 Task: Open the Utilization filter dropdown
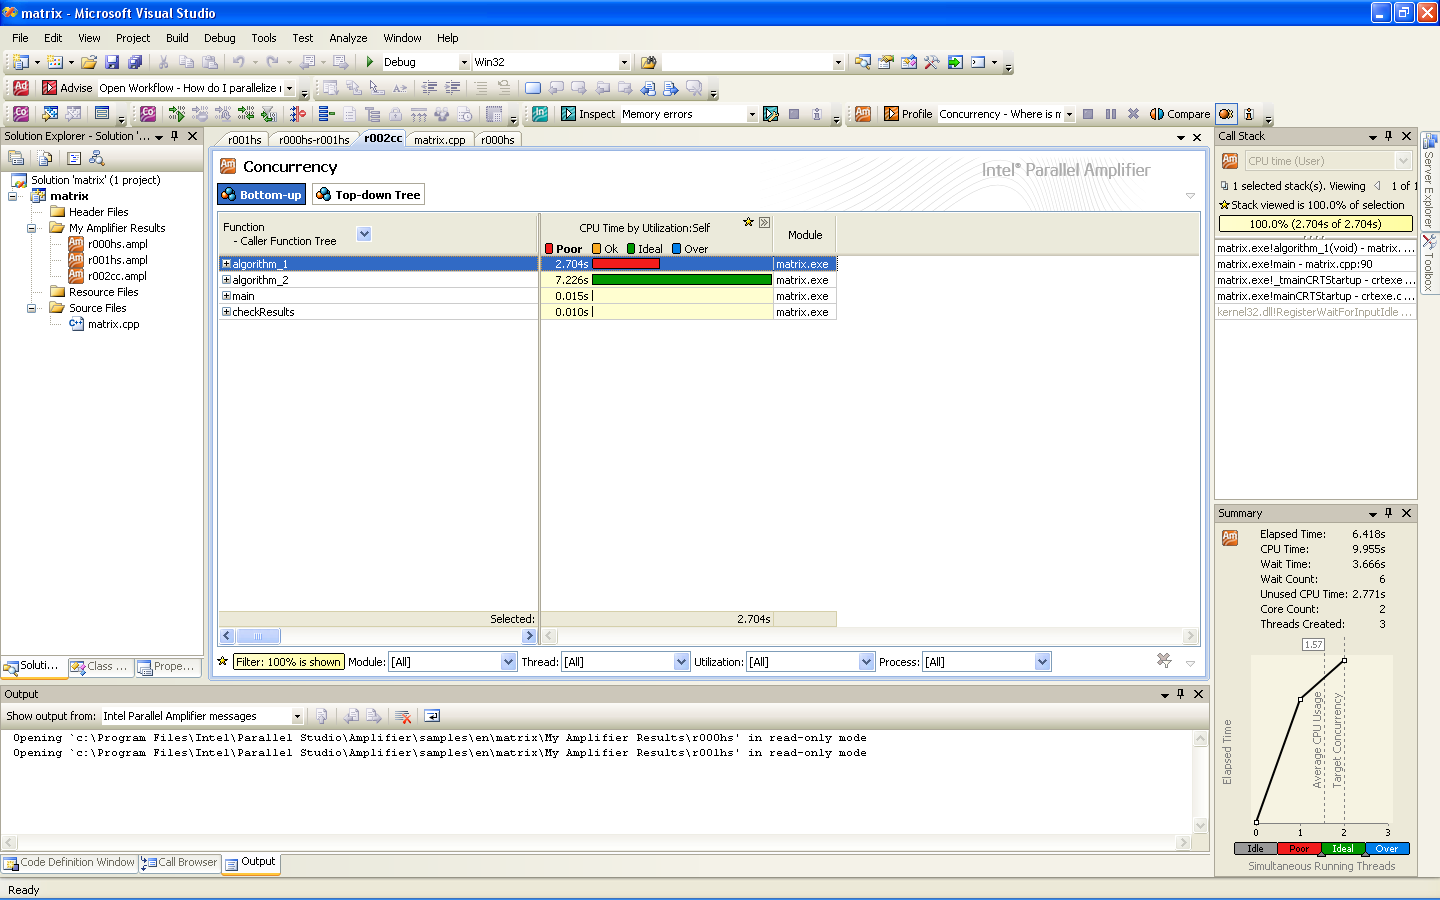[866, 662]
